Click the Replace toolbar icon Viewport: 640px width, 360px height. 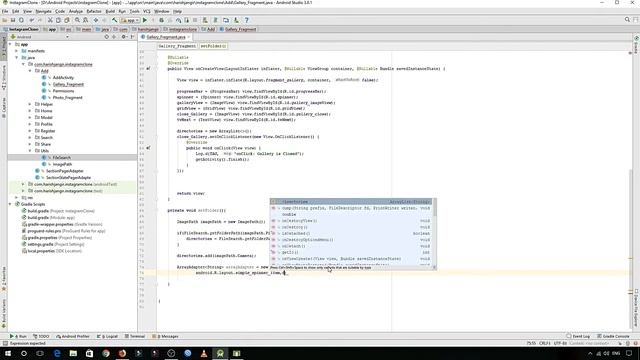coord(85,20)
